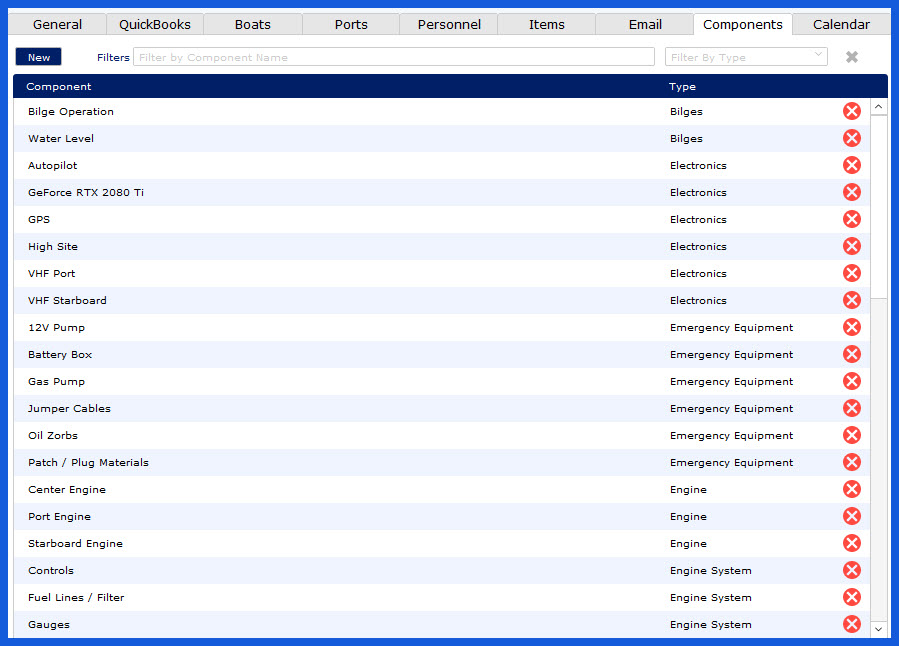Delete the Bilge Operation component
Image resolution: width=899 pixels, height=646 pixels.
point(852,111)
